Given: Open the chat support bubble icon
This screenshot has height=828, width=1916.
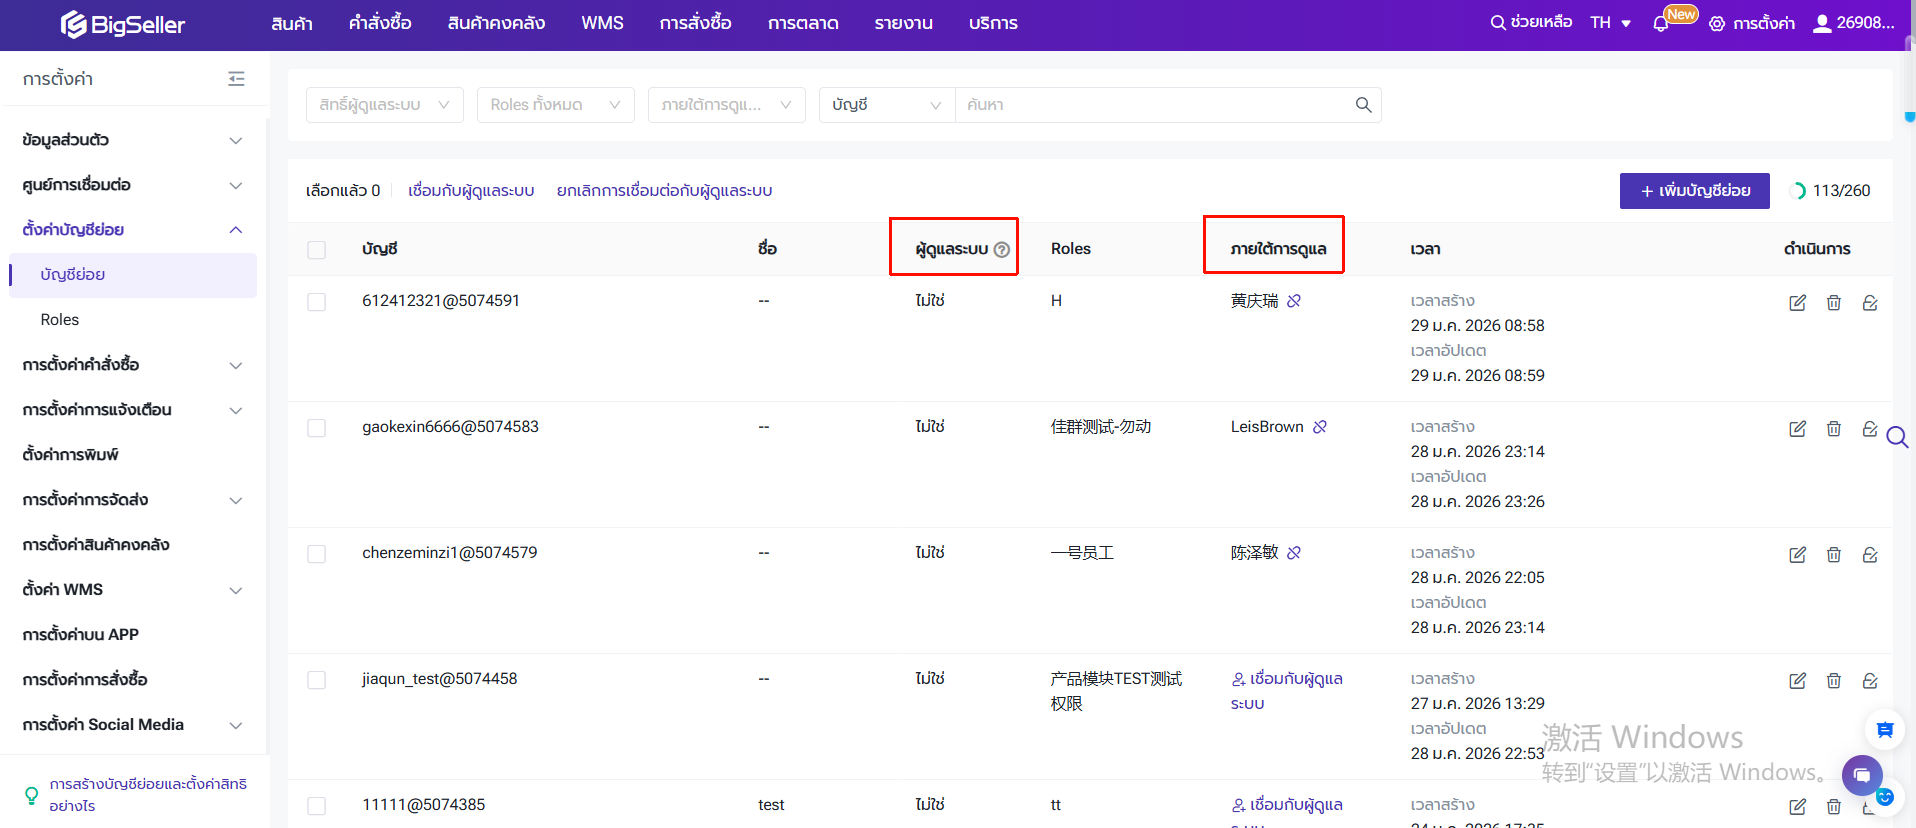Looking at the screenshot, I should [1861, 775].
